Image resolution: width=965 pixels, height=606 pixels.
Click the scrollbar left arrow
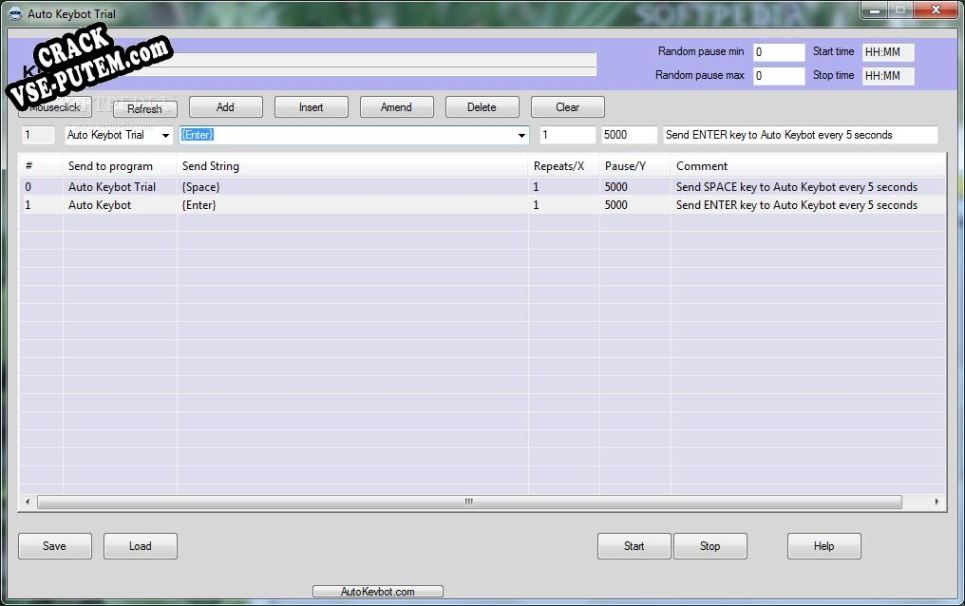click(x=28, y=502)
